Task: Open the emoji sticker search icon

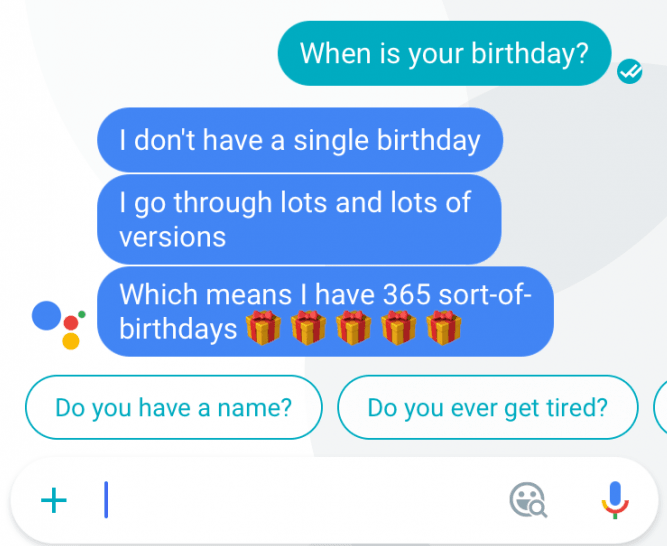Action: 528,500
